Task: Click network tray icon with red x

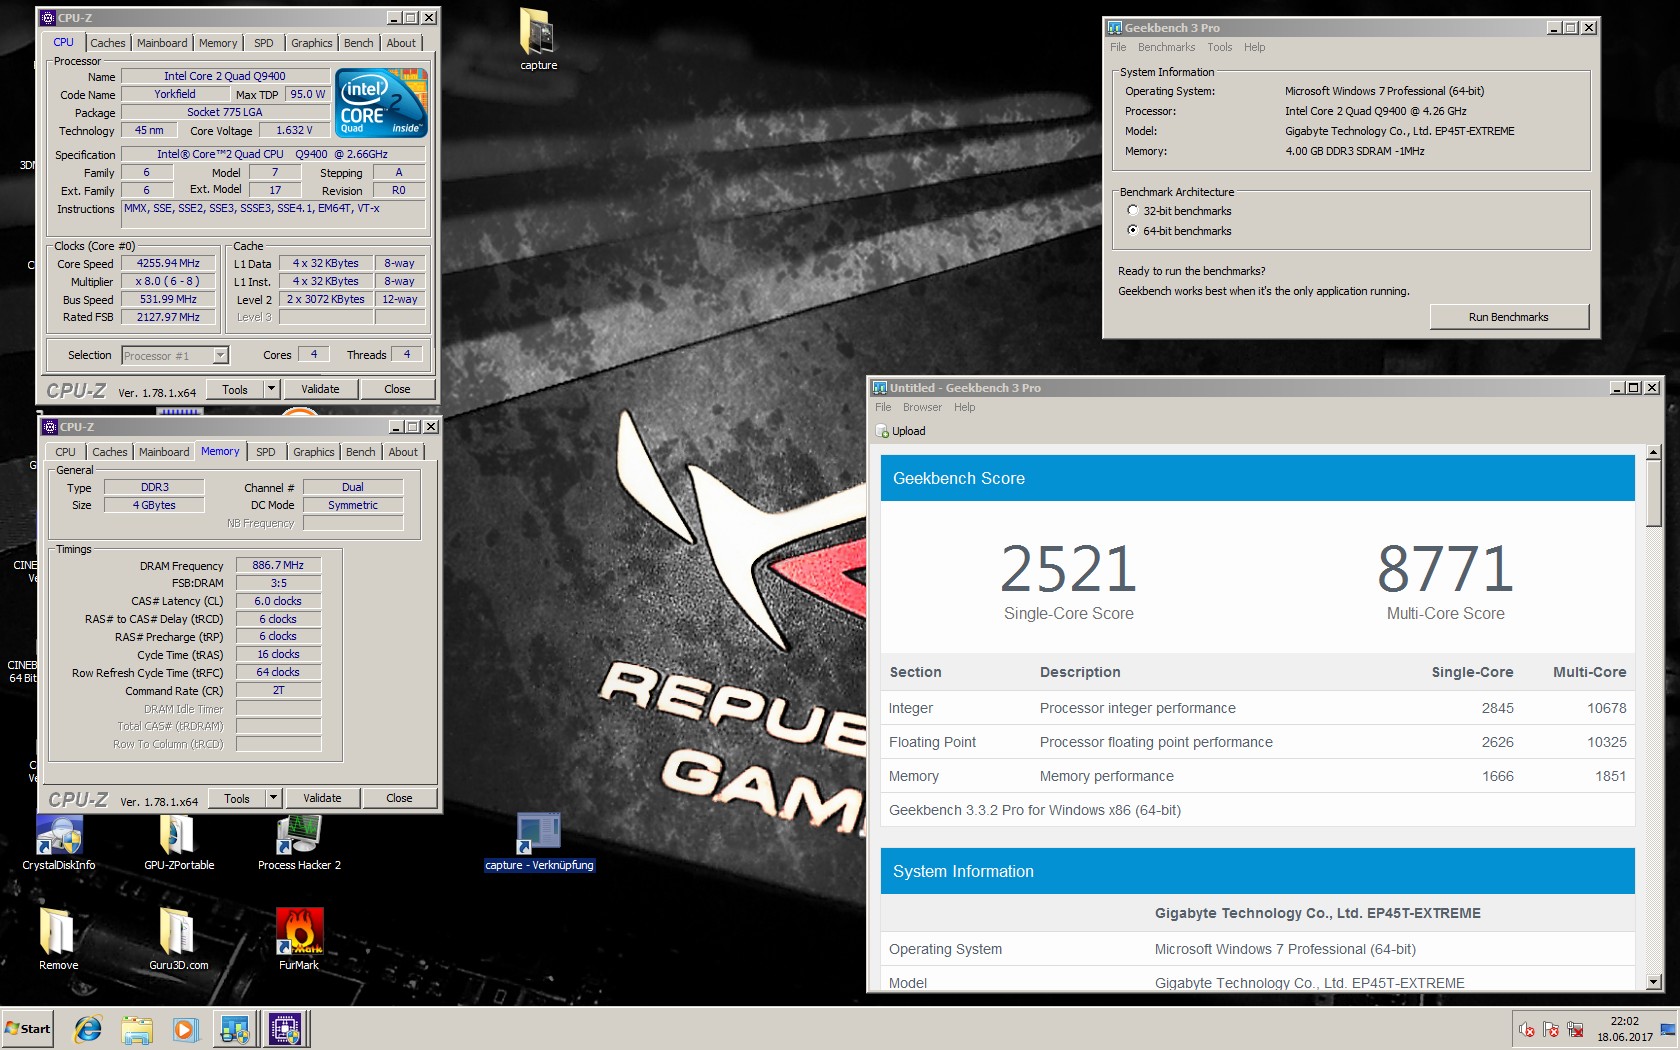Action: [1575, 1029]
